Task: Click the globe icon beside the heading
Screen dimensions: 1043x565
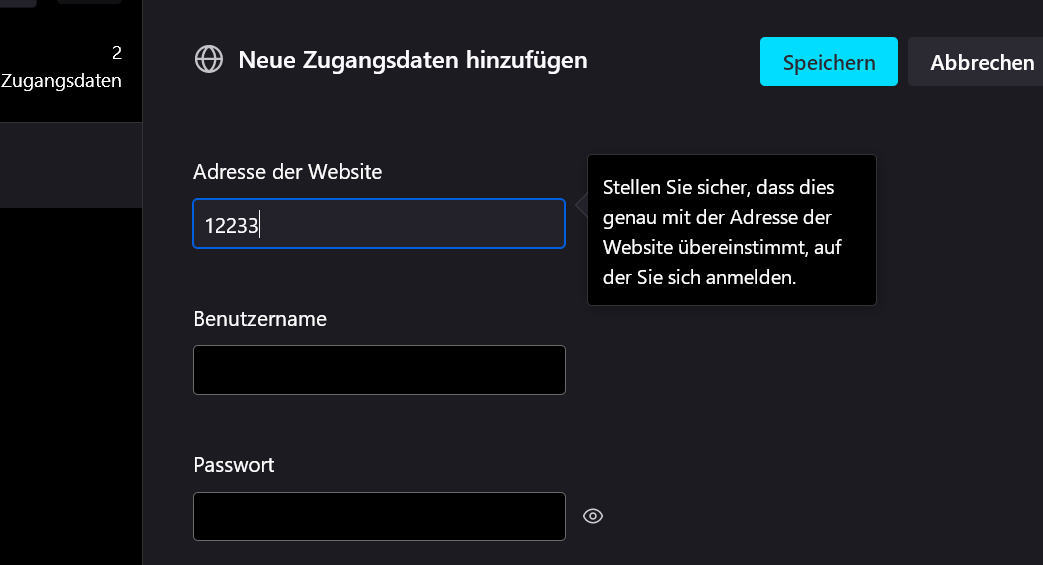Action: [208, 60]
